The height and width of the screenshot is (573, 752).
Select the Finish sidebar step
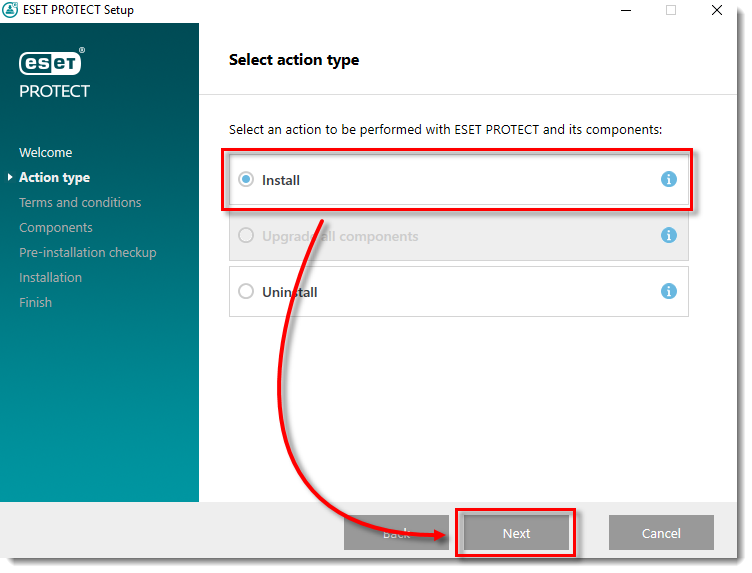(35, 303)
